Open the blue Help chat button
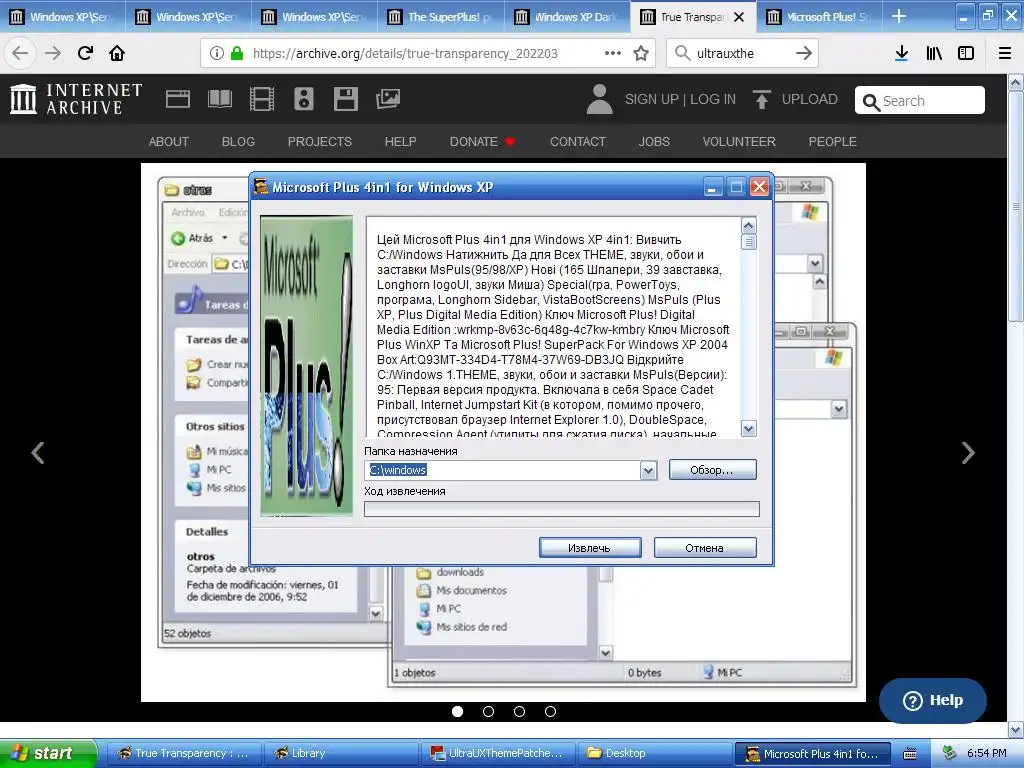 [933, 700]
